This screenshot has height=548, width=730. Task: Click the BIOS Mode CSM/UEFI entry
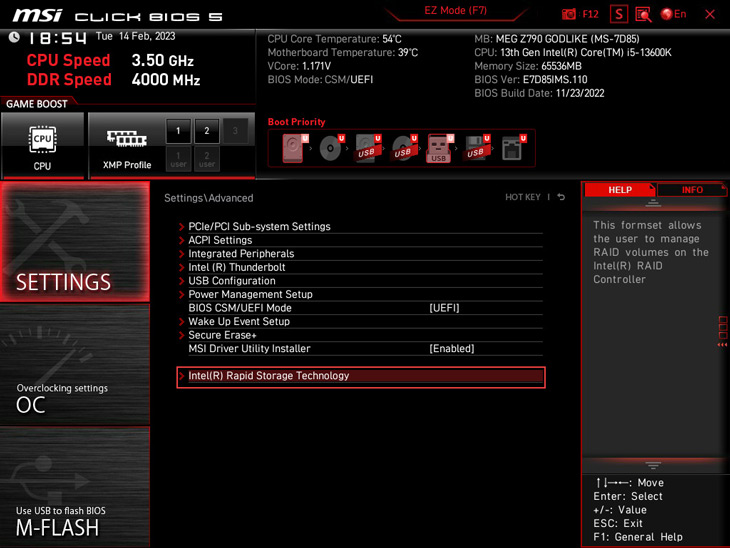(320, 80)
